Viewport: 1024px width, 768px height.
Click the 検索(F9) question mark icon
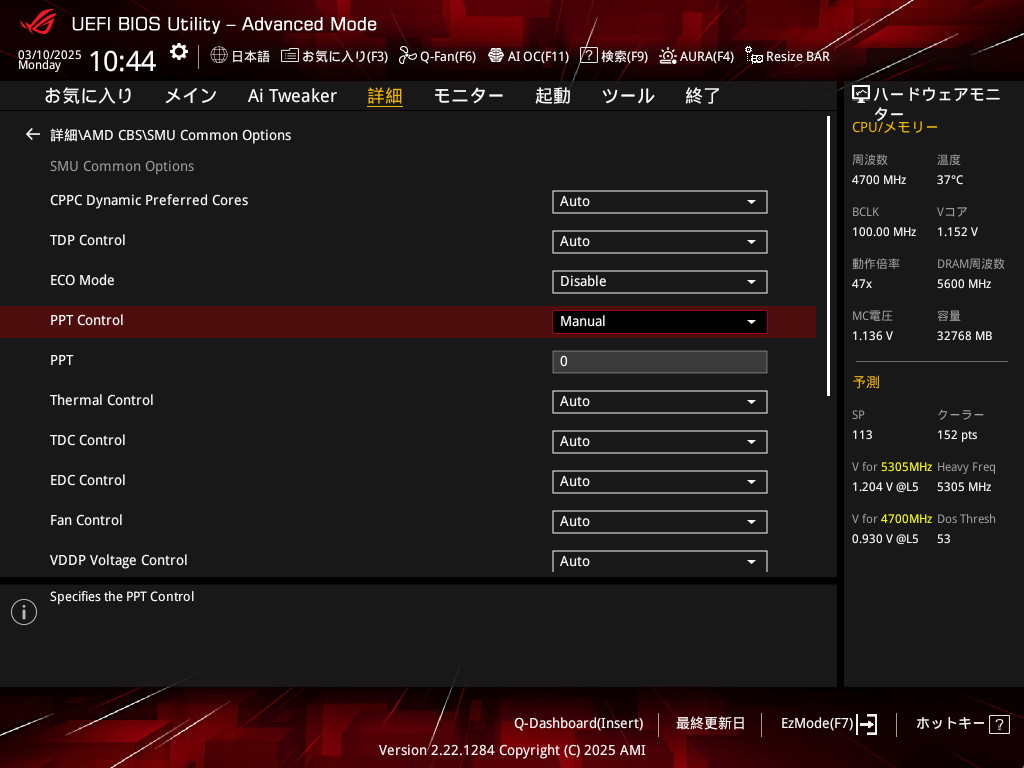(588, 55)
